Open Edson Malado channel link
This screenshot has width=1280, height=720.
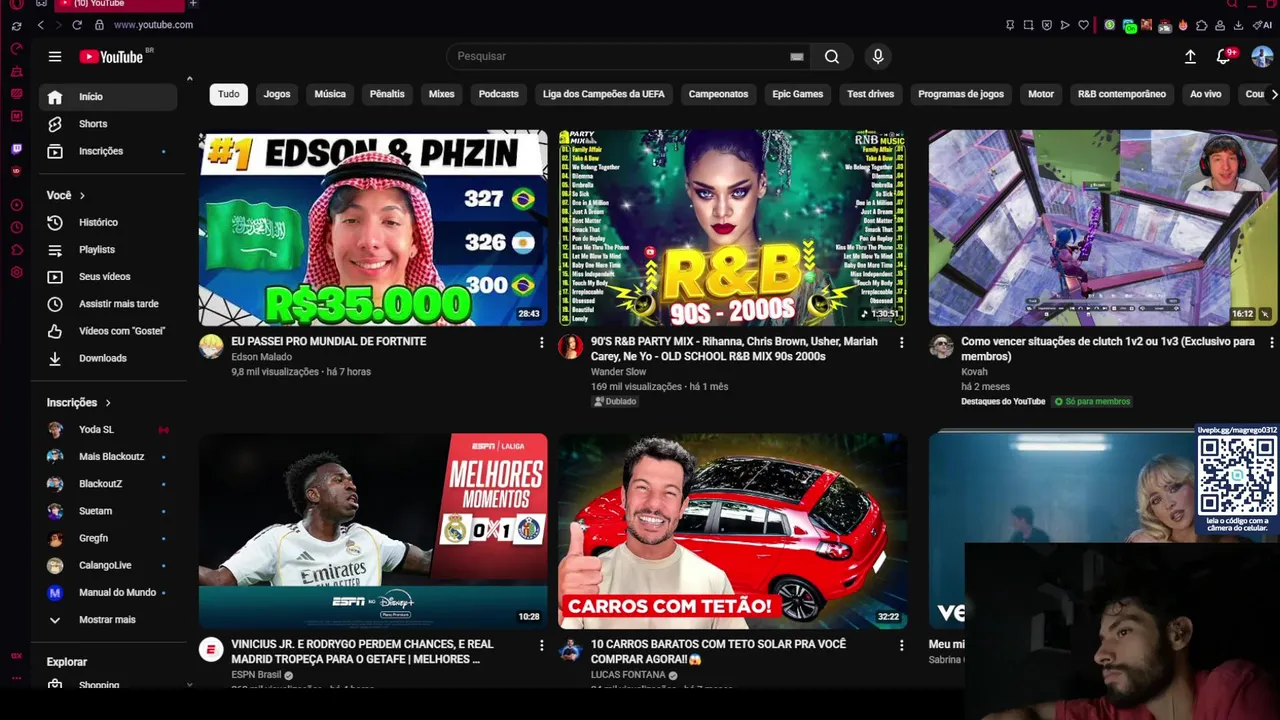coord(261,357)
